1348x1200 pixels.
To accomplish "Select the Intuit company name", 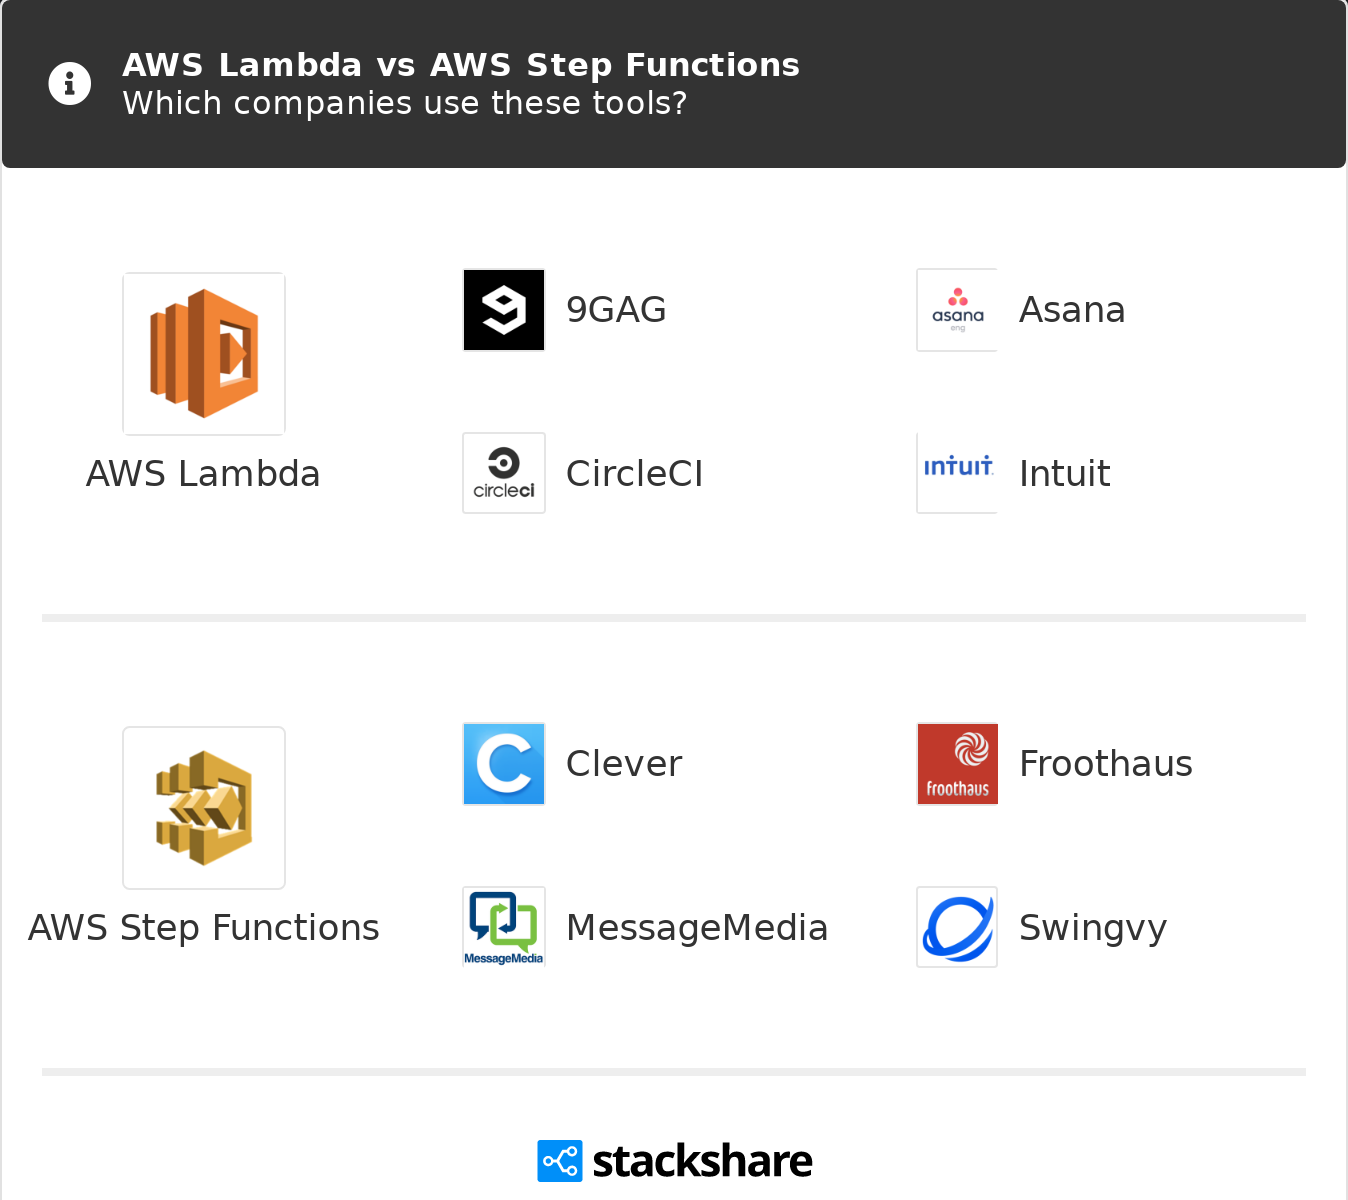I will coord(1064,474).
